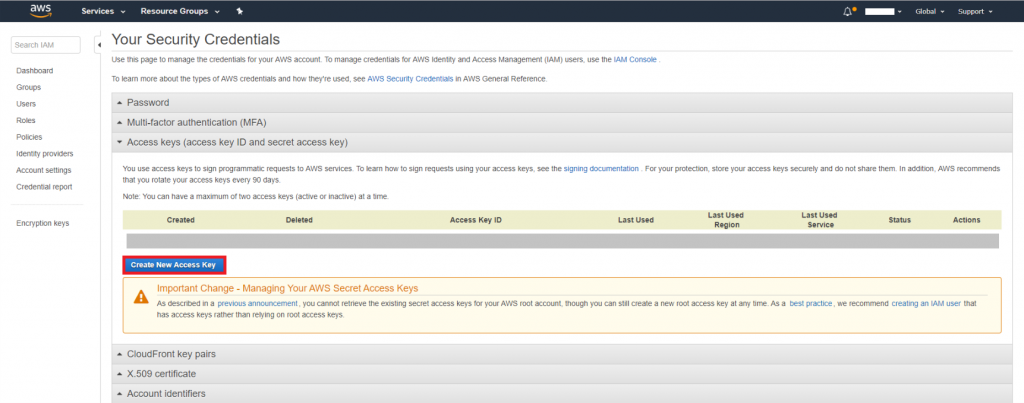Screen dimensions: 1024x403
Task: Click the Created column header
Action: pyautogui.click(x=180, y=220)
